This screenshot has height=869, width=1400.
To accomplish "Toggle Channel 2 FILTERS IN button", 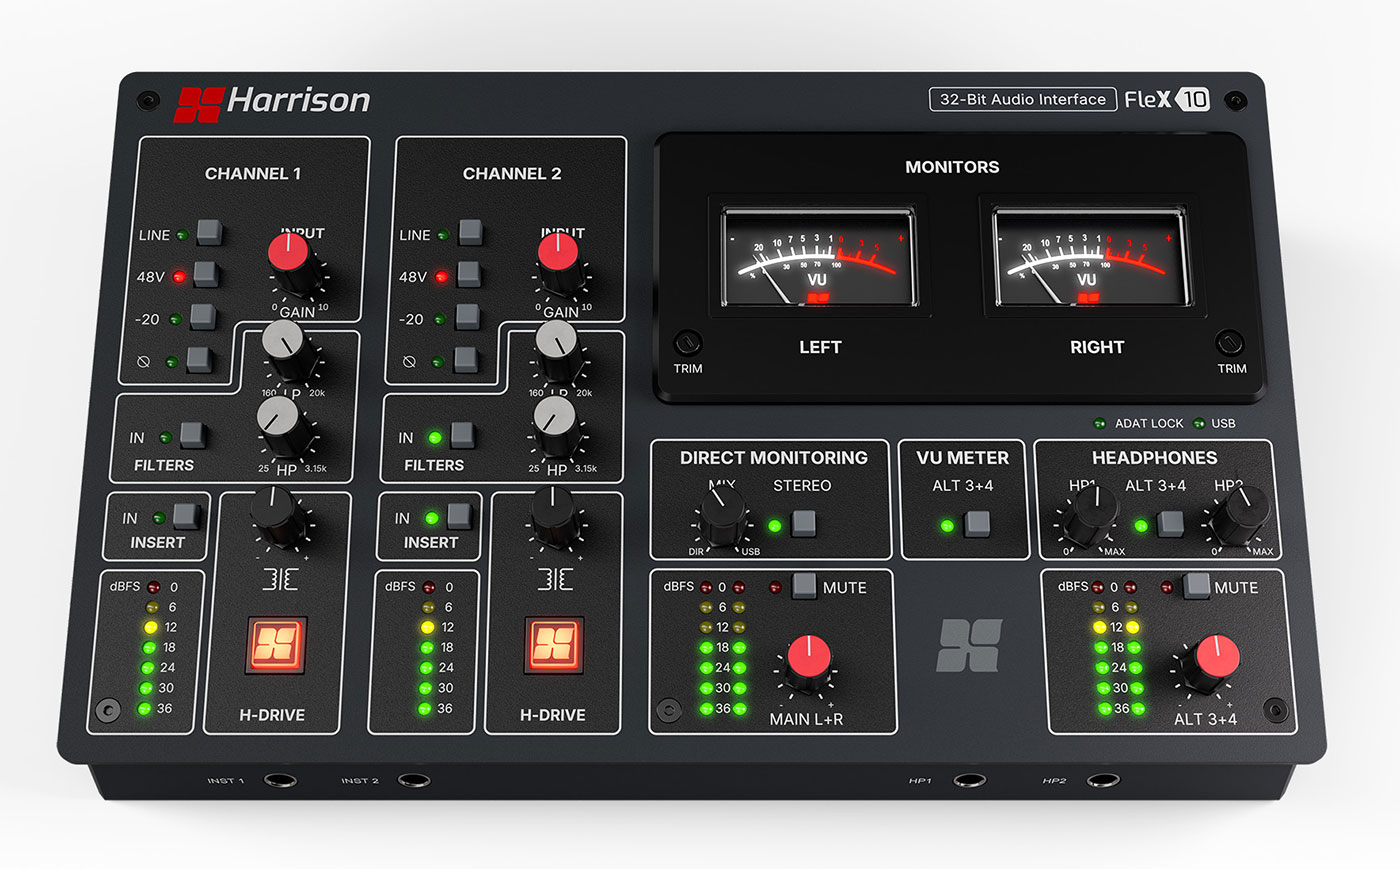I will tap(462, 435).
